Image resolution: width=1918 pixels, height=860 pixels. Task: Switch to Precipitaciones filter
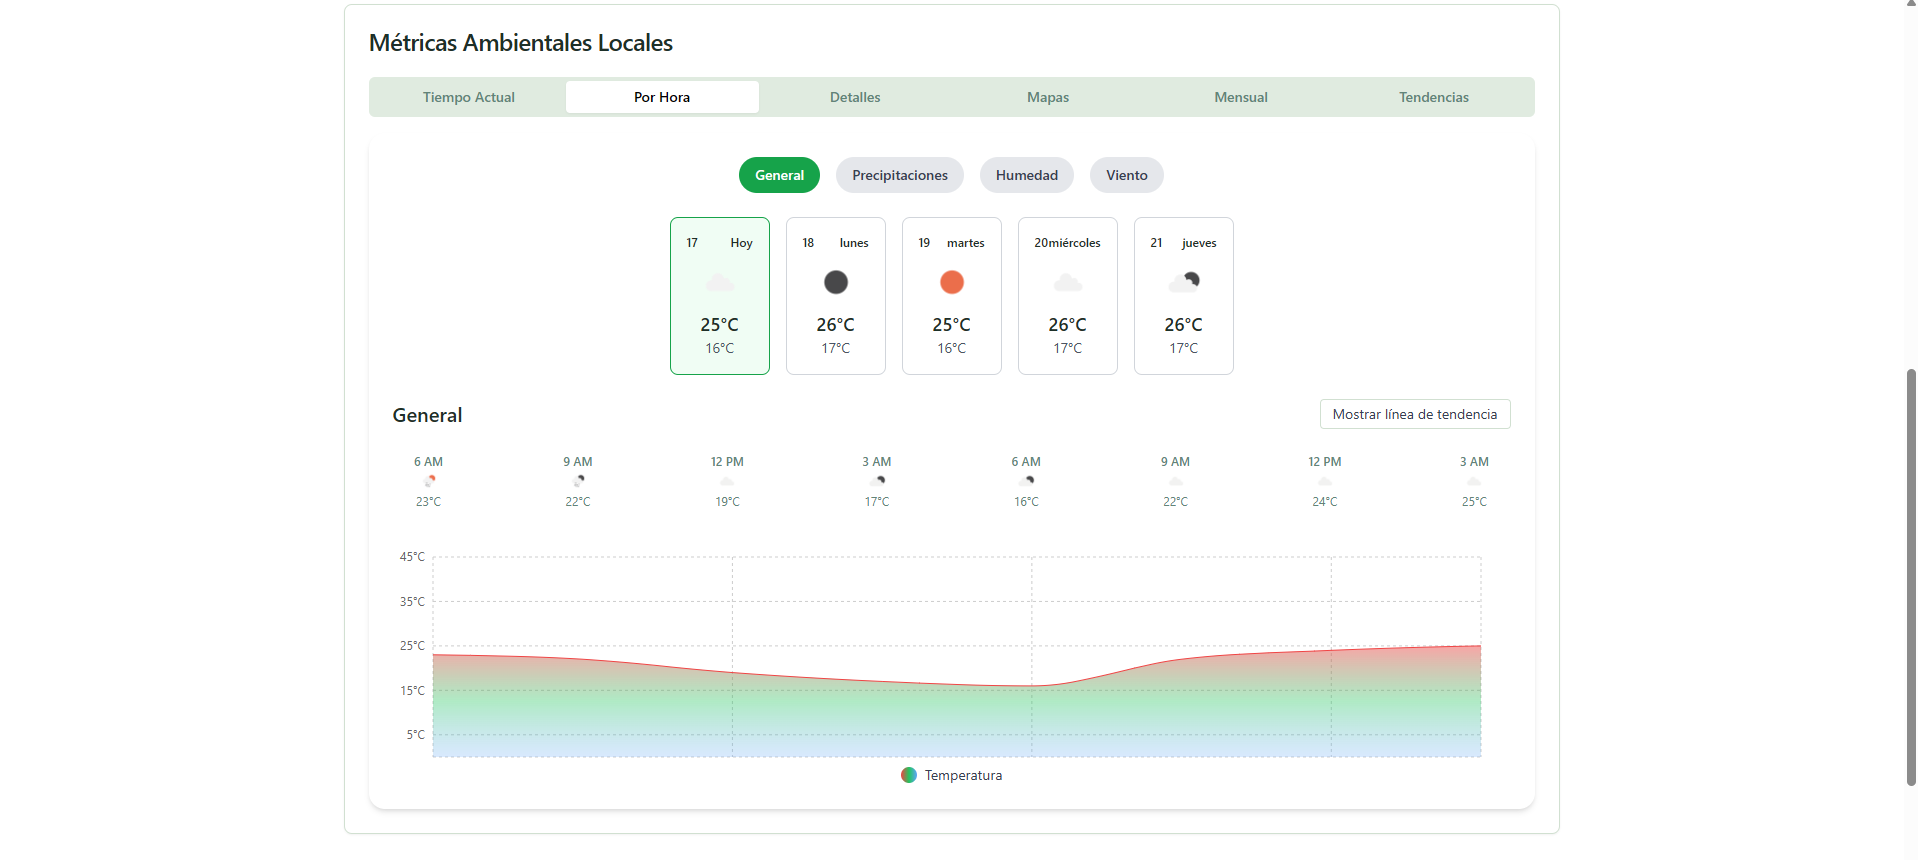click(x=899, y=175)
